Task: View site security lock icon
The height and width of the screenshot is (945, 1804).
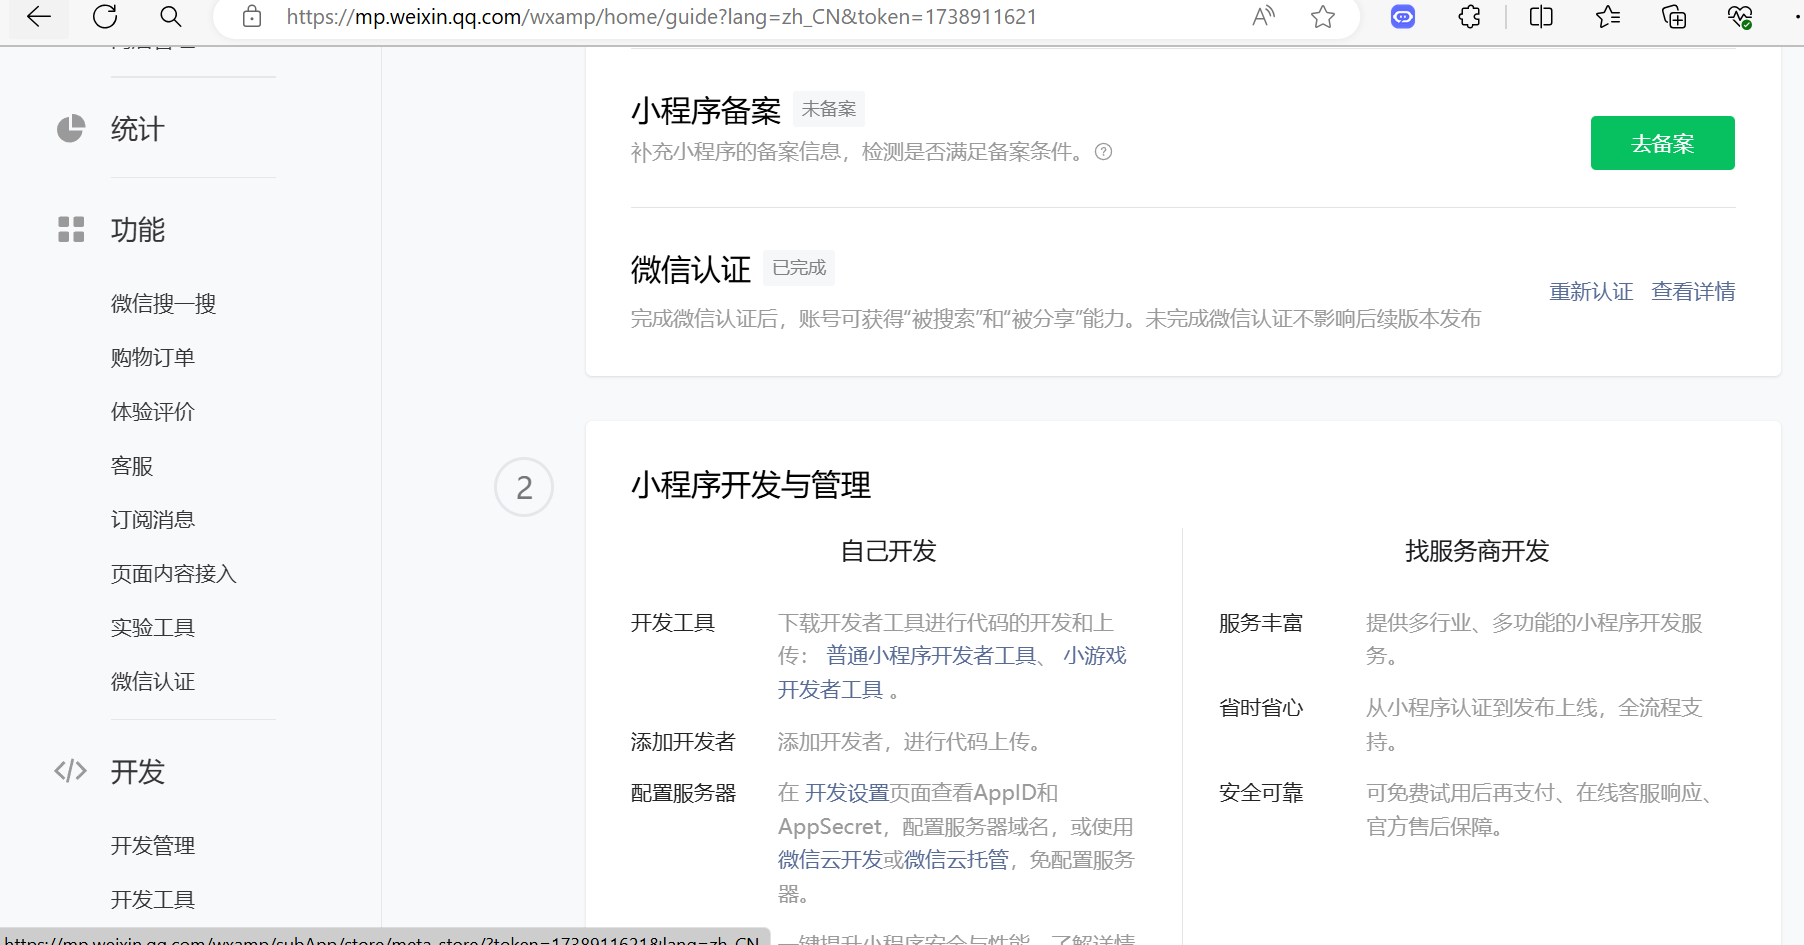Action: pyautogui.click(x=252, y=16)
